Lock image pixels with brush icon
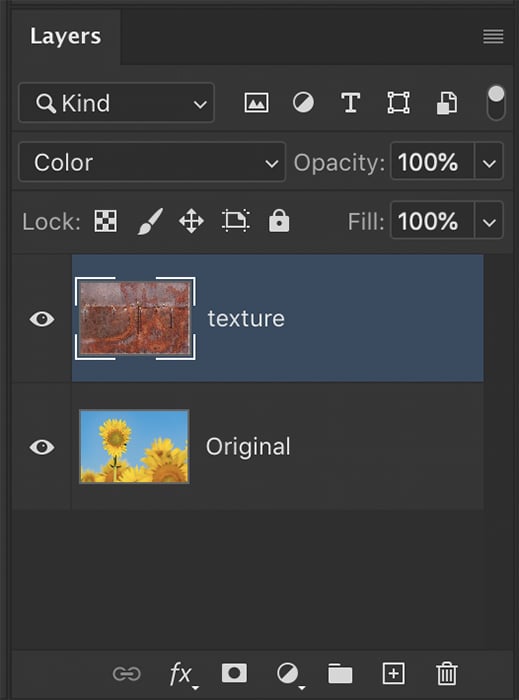Viewport: 519px width, 700px height. (150, 221)
